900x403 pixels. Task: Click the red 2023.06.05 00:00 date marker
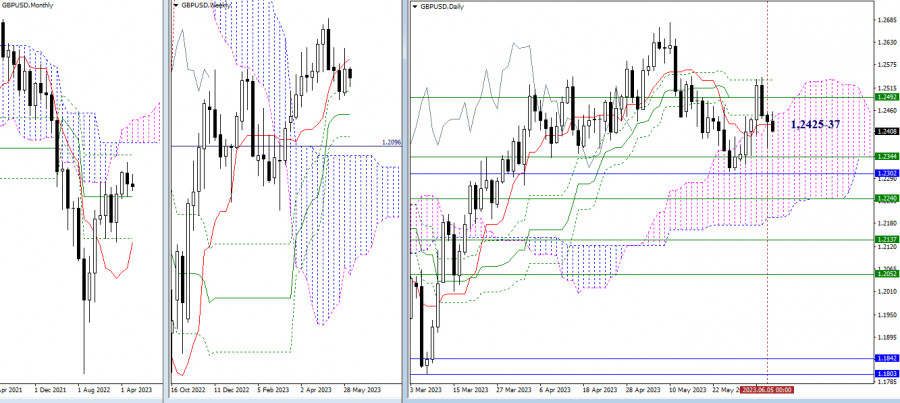768,389
